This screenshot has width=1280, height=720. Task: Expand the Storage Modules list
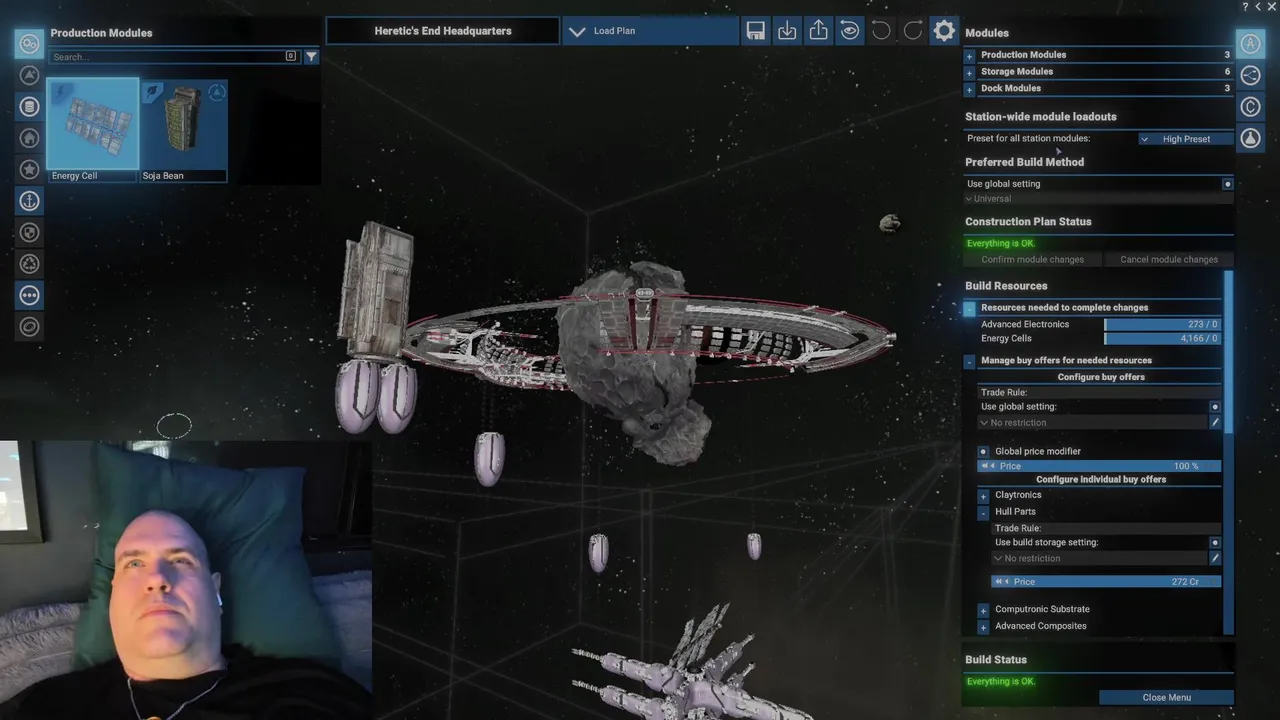969,72
